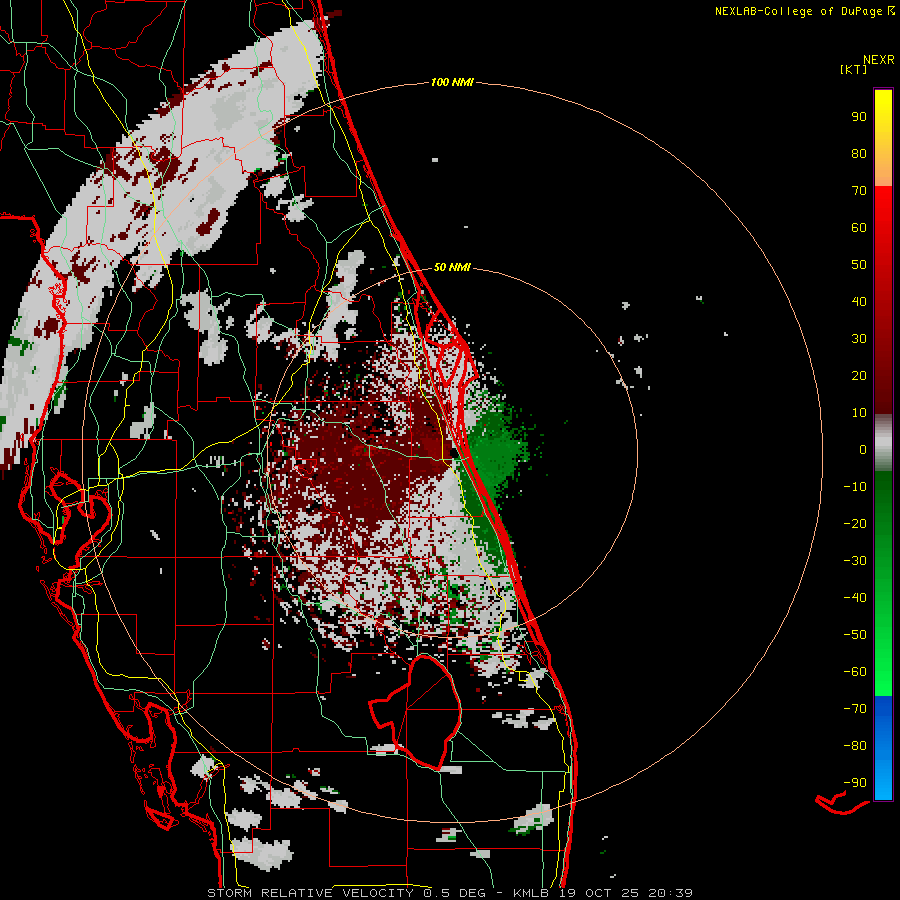900x900 pixels.
Task: Click the -10 scale value
Action: click(855, 487)
